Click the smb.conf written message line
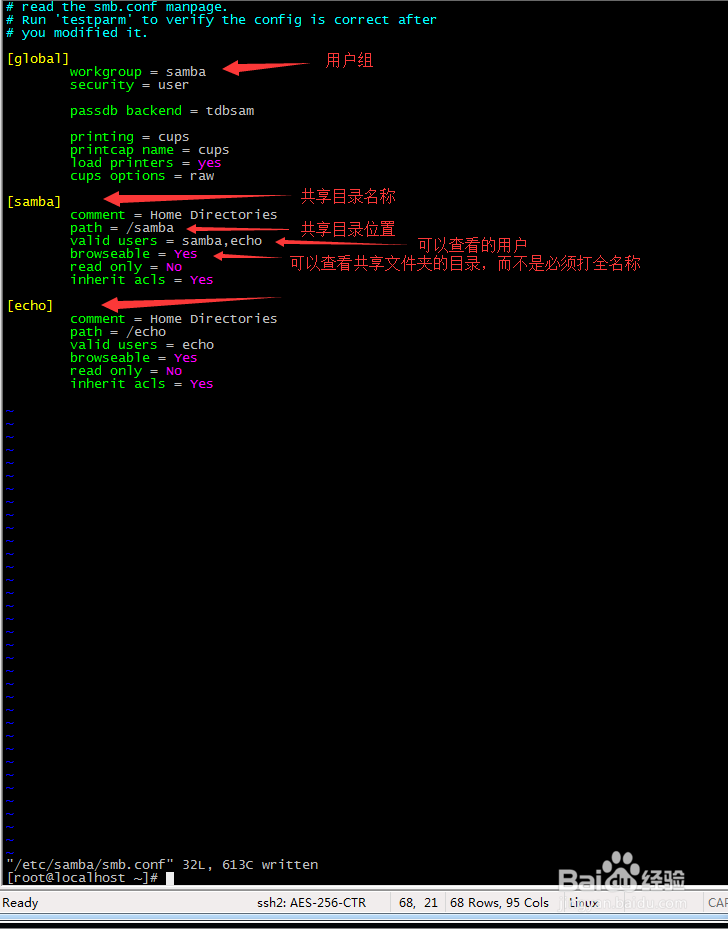Image resolution: width=728 pixels, height=929 pixels. point(162,865)
